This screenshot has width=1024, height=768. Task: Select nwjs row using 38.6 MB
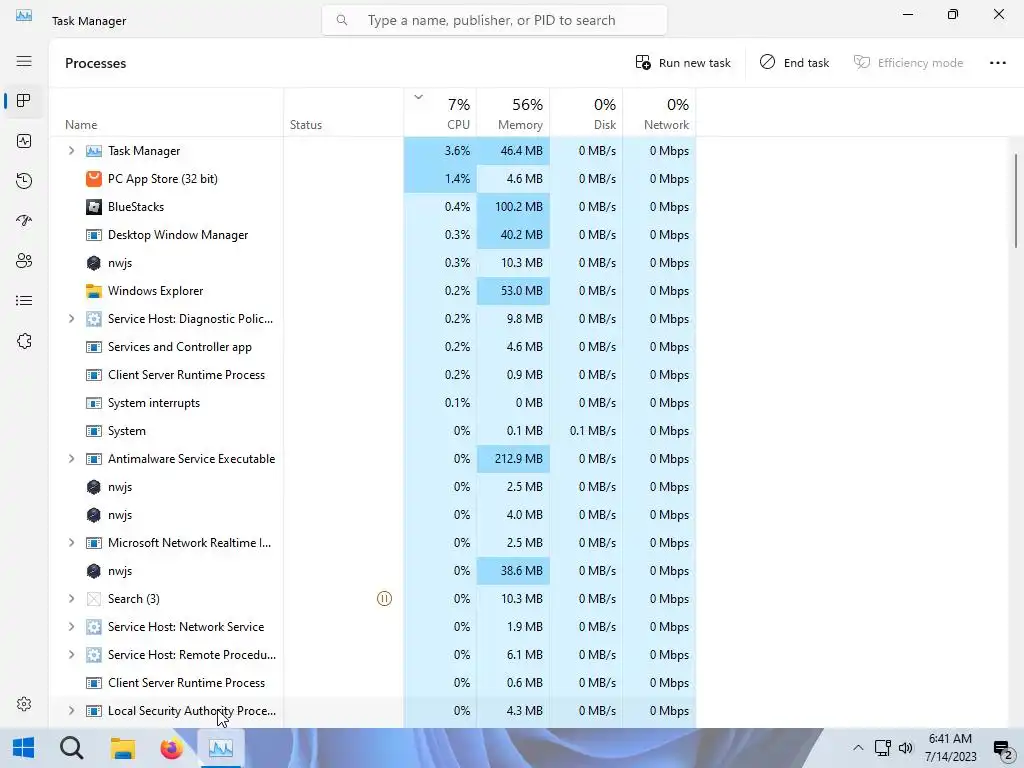click(x=372, y=571)
